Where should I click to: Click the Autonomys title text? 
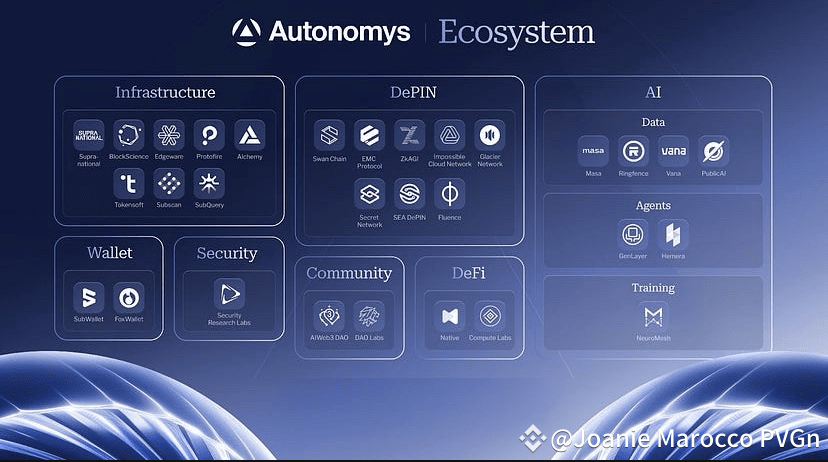click(340, 33)
